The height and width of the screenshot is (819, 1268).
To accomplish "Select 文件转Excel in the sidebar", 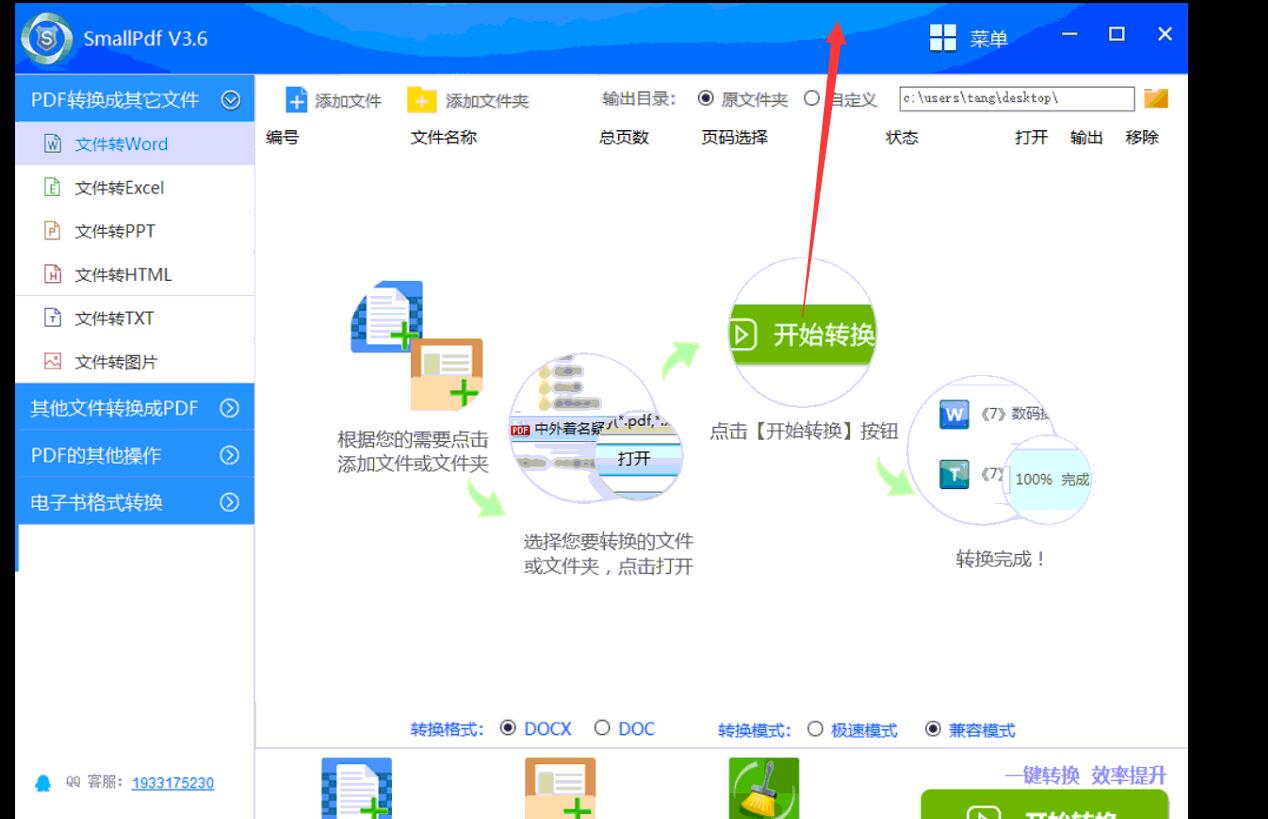I will coord(118,188).
